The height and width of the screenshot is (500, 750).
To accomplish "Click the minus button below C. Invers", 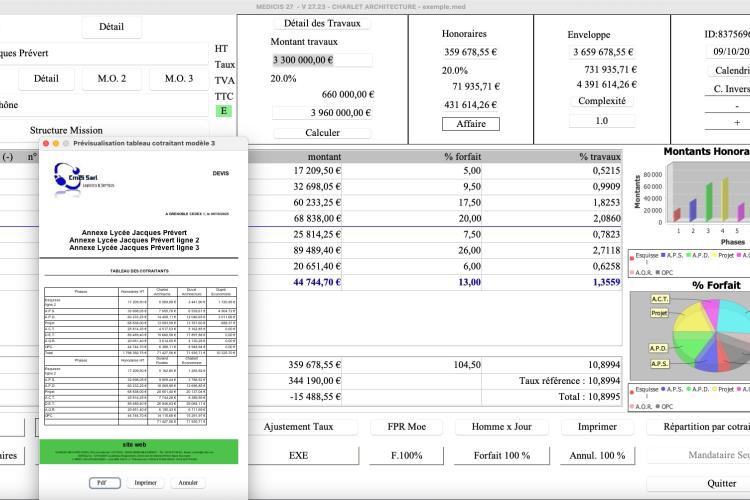I will pyautogui.click(x=729, y=106).
